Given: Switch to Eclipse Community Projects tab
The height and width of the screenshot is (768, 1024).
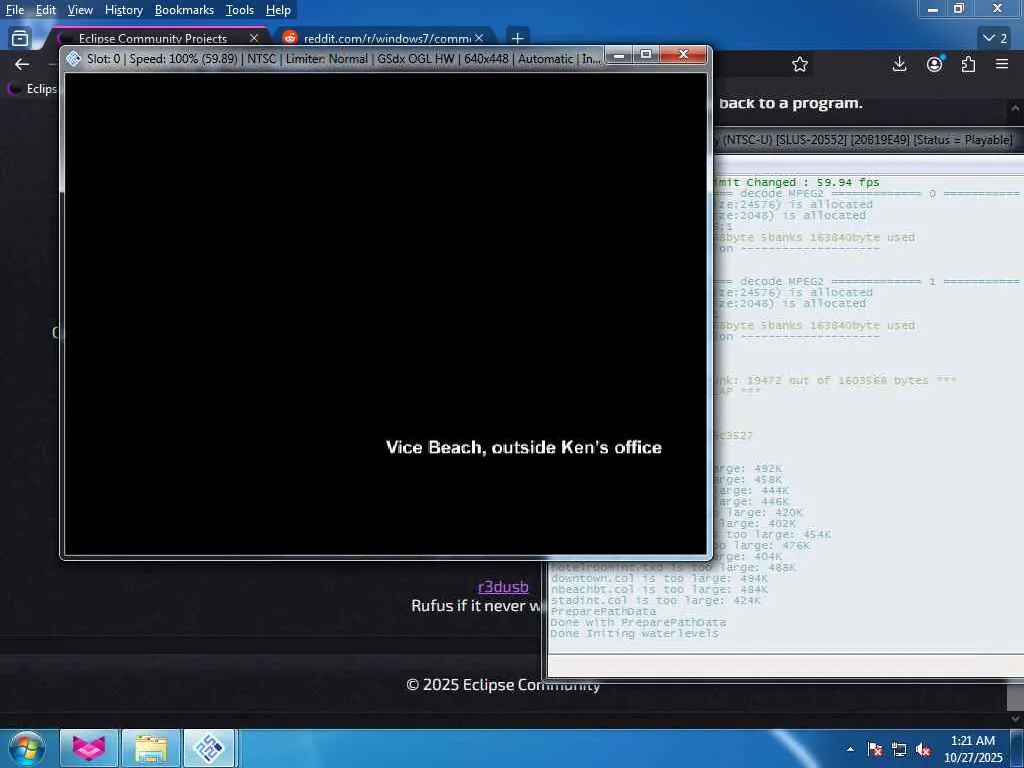Looking at the screenshot, I should pos(153,38).
